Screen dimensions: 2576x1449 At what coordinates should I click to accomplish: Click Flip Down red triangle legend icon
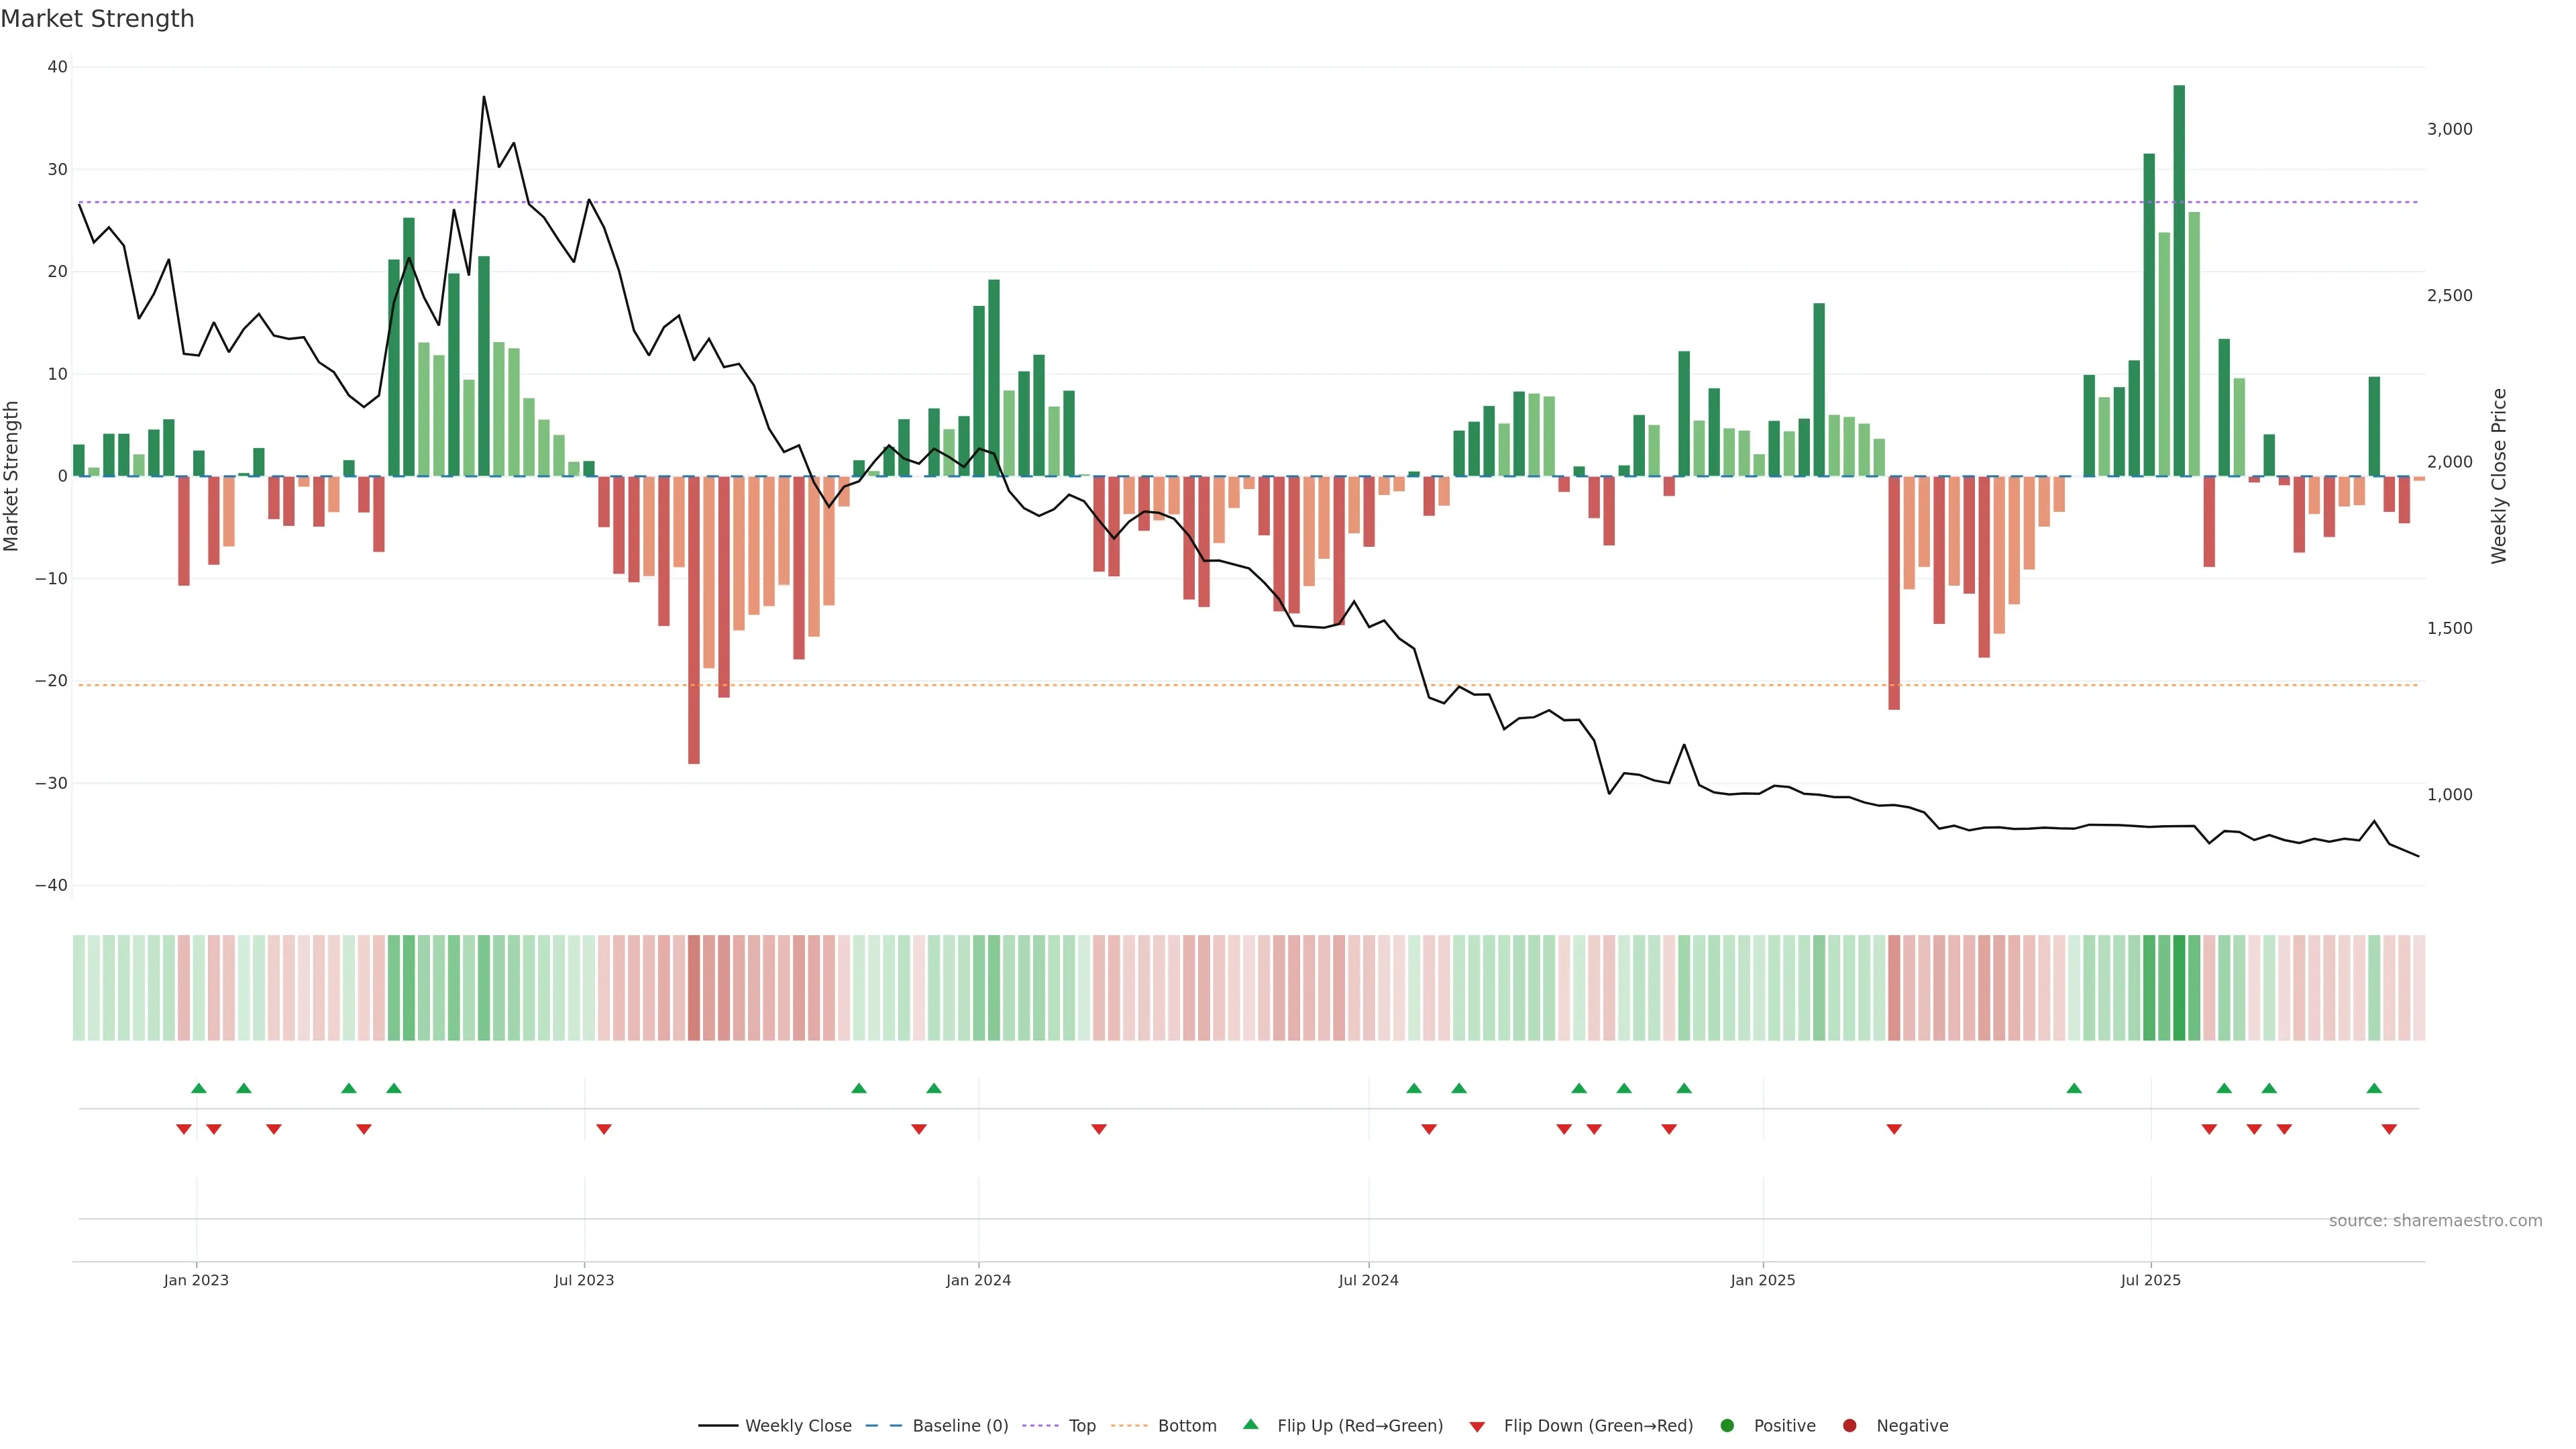1477,1427
